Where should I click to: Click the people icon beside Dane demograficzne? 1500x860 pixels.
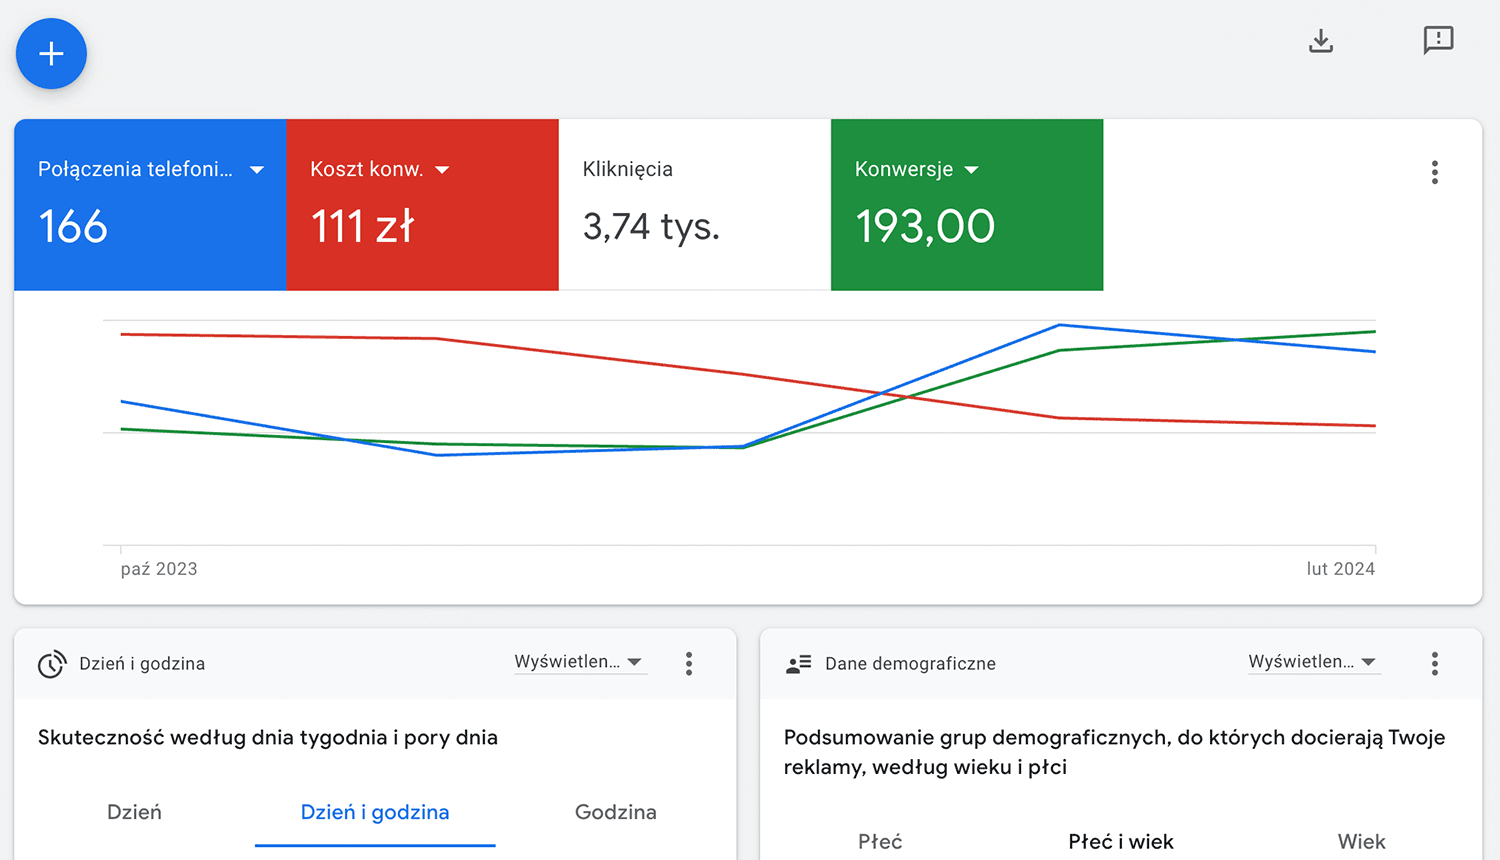point(798,664)
